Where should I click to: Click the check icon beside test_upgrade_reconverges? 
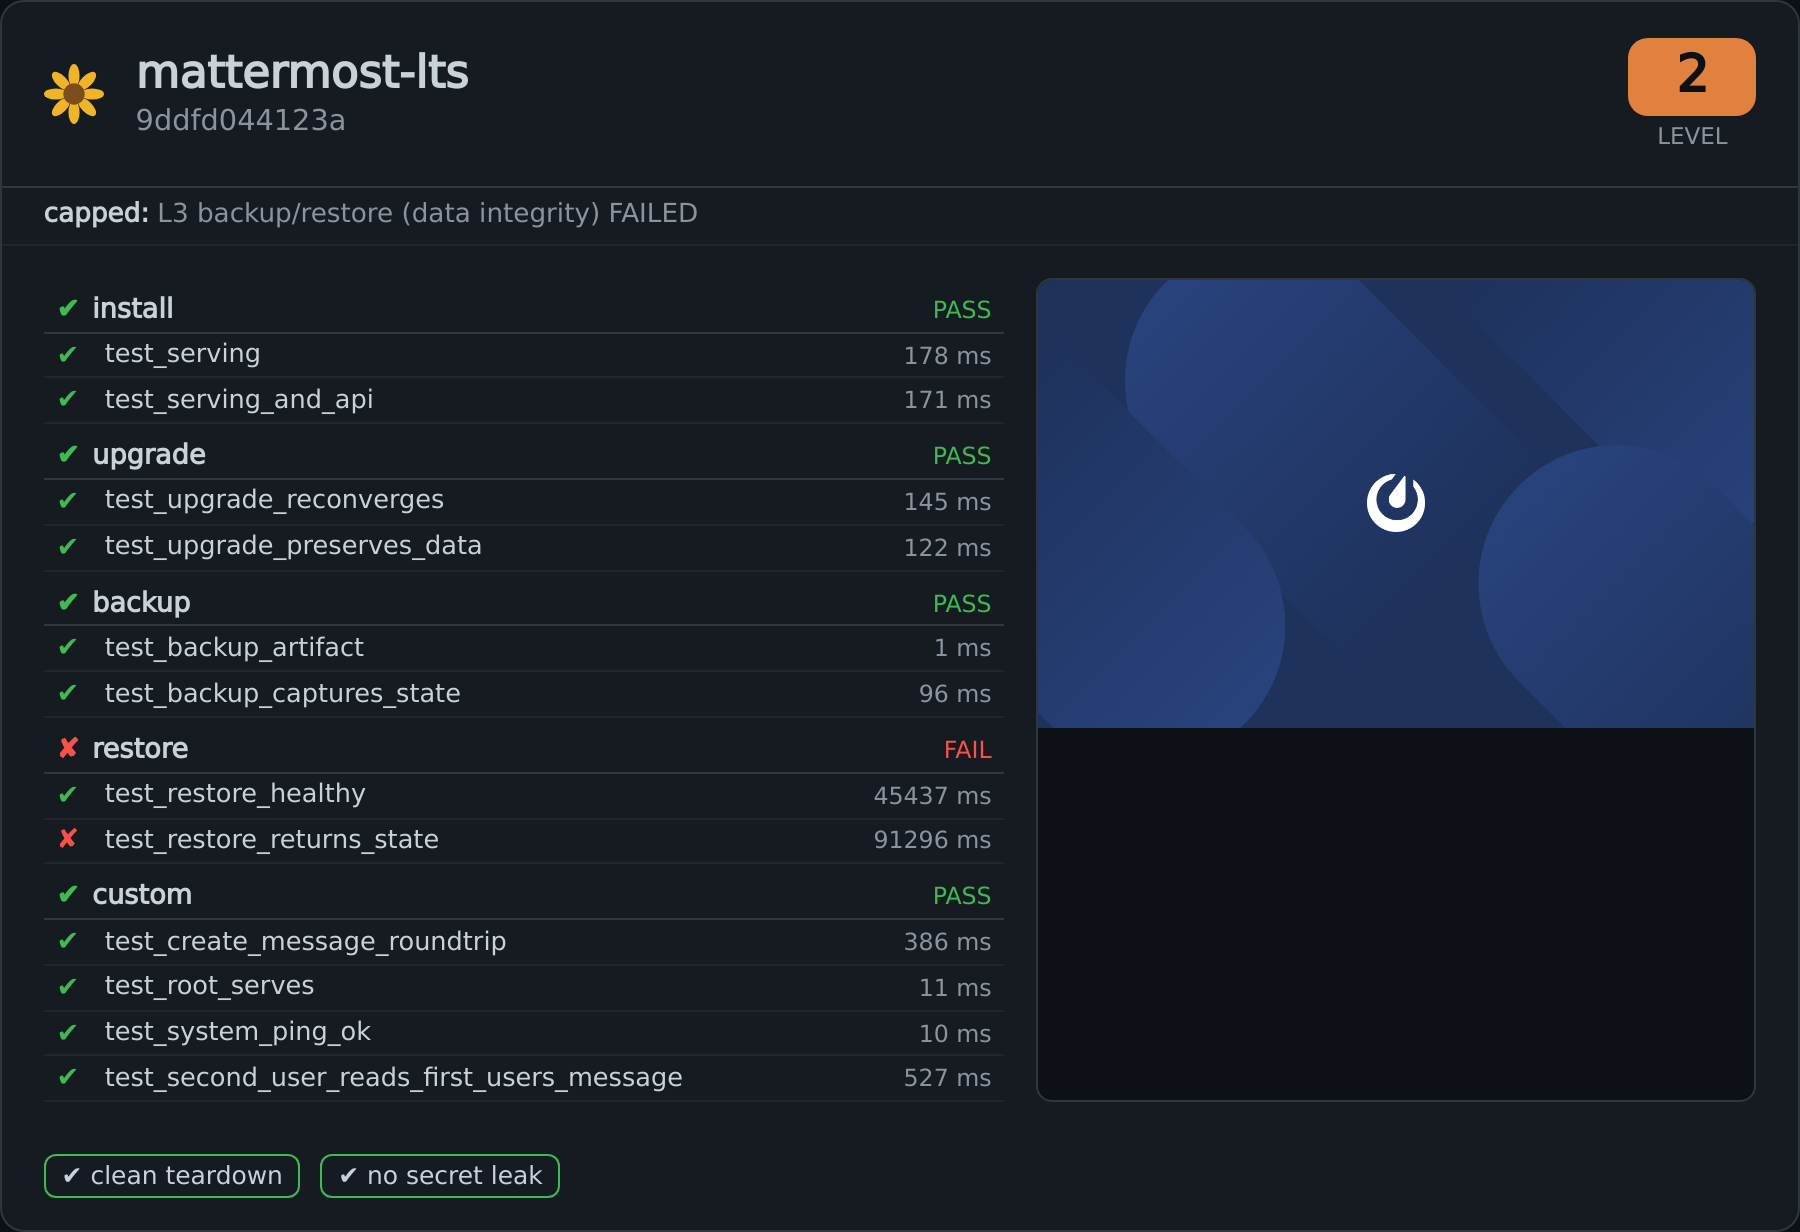(68, 500)
